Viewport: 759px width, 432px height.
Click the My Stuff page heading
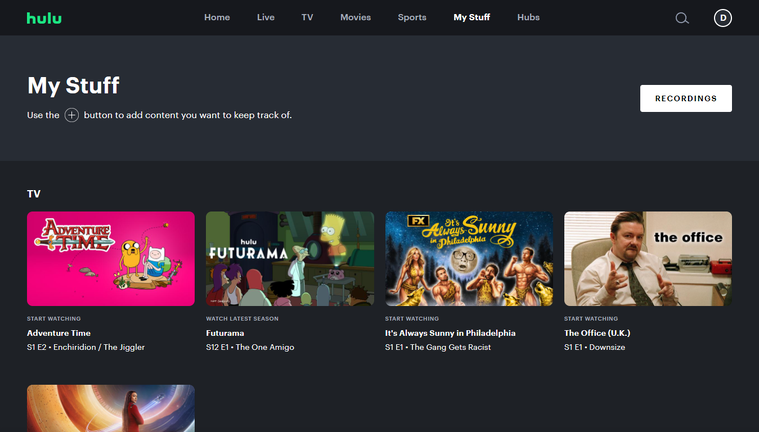point(73,86)
